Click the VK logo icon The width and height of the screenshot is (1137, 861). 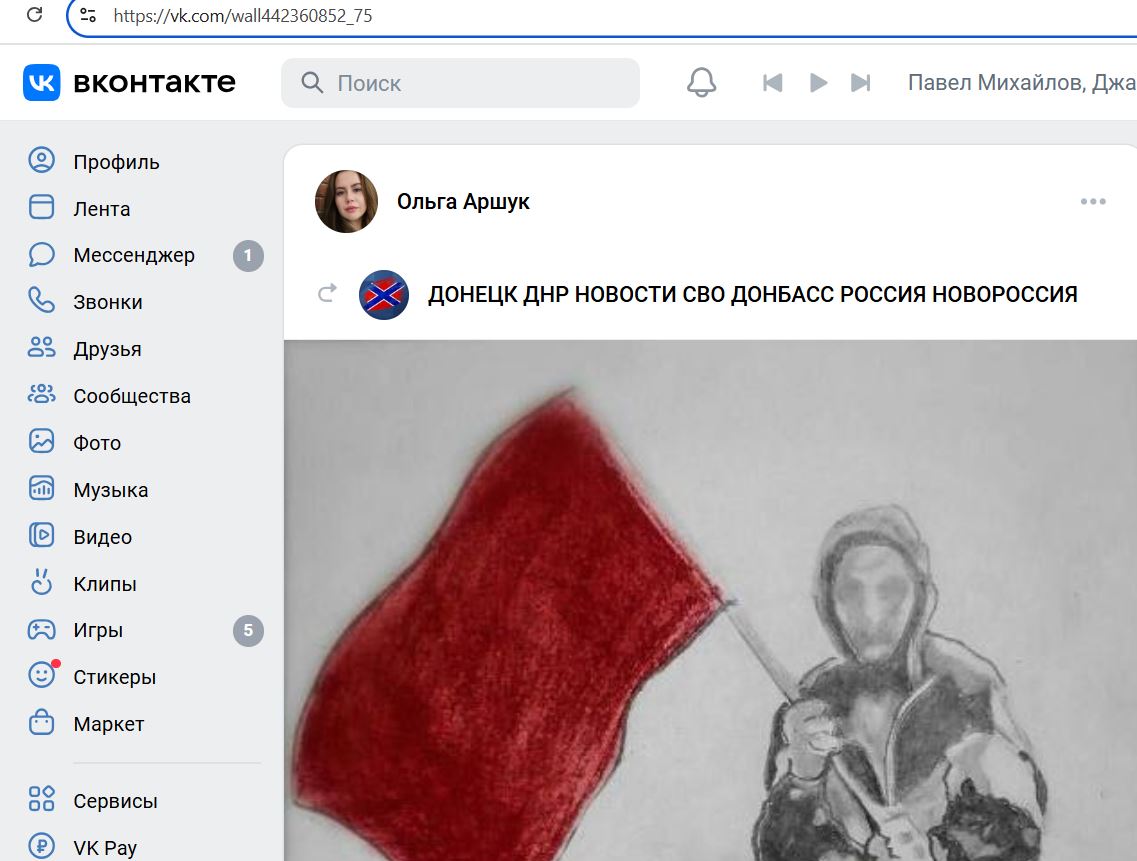click(x=41, y=83)
